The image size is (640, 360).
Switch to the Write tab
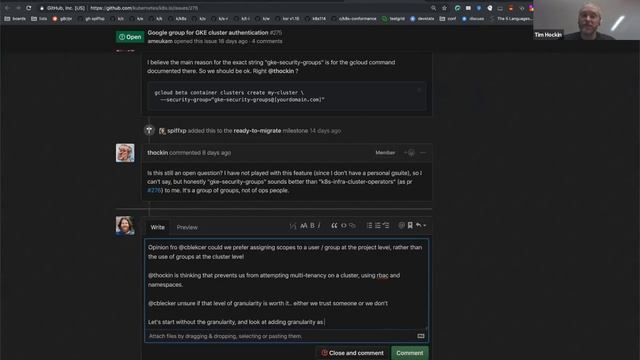pyautogui.click(x=158, y=227)
